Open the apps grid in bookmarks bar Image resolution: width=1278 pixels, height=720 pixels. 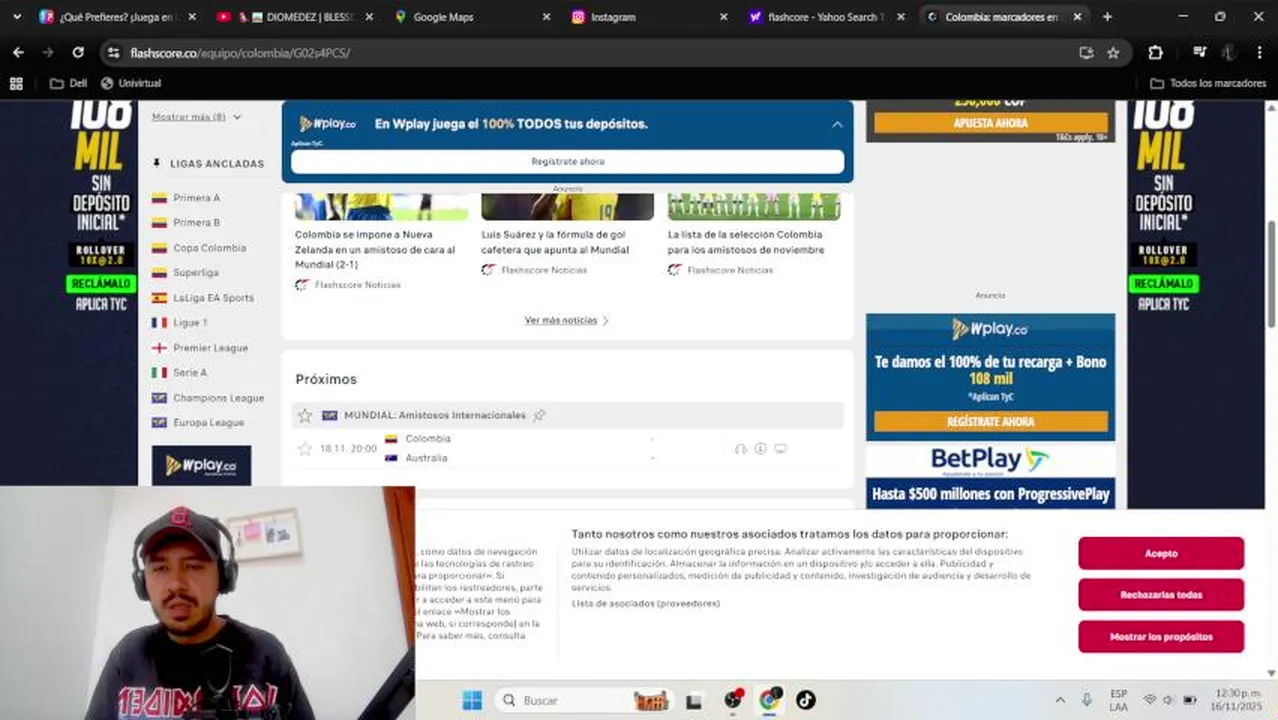point(16,83)
